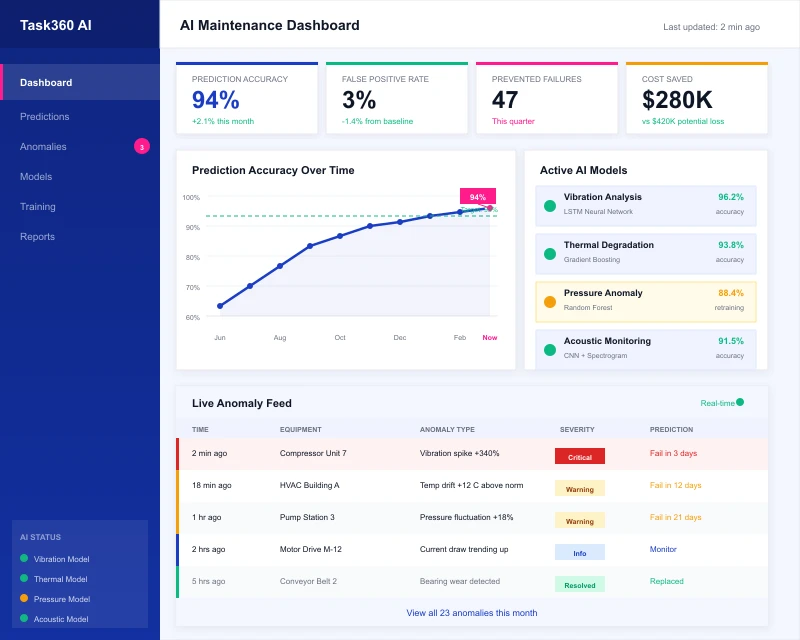Click the Pump Station 3 cell

pyautogui.click(x=307, y=517)
